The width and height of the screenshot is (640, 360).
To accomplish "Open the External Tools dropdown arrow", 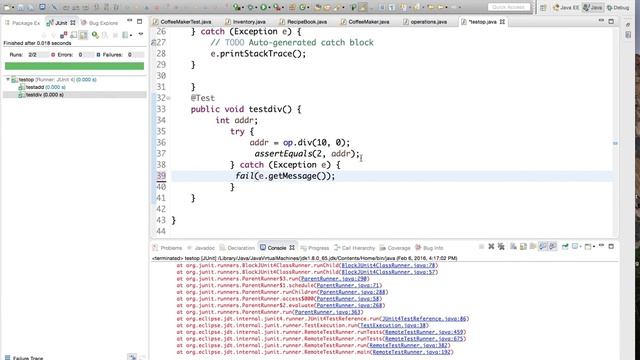I will [282, 7].
